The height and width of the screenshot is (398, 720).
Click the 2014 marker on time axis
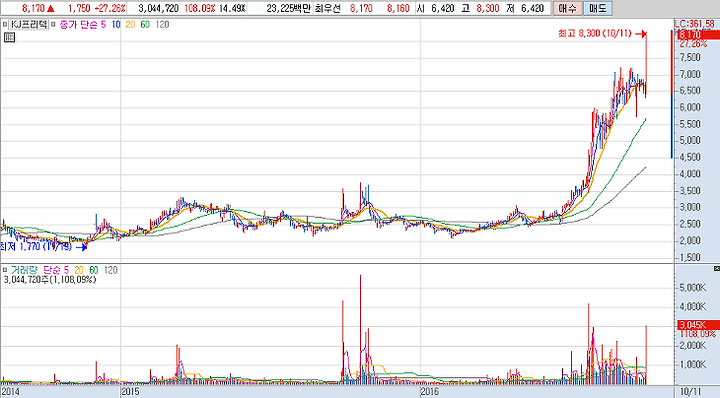[x=10, y=392]
